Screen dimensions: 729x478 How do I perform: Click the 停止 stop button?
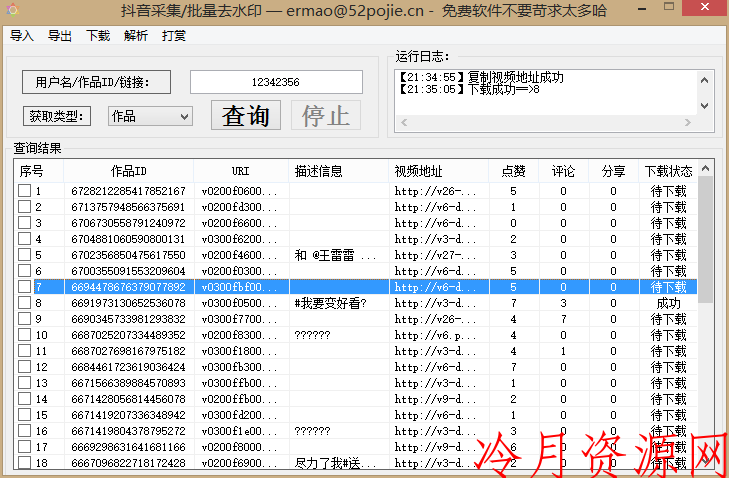pyautogui.click(x=326, y=115)
